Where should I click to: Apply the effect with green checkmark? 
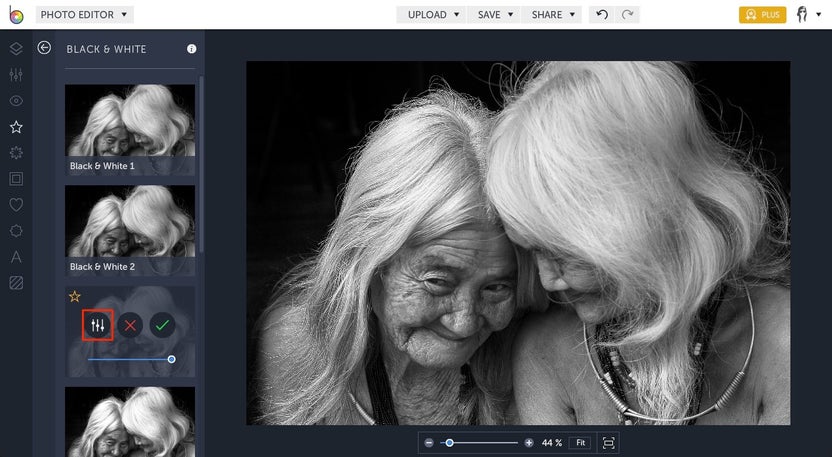(162, 325)
